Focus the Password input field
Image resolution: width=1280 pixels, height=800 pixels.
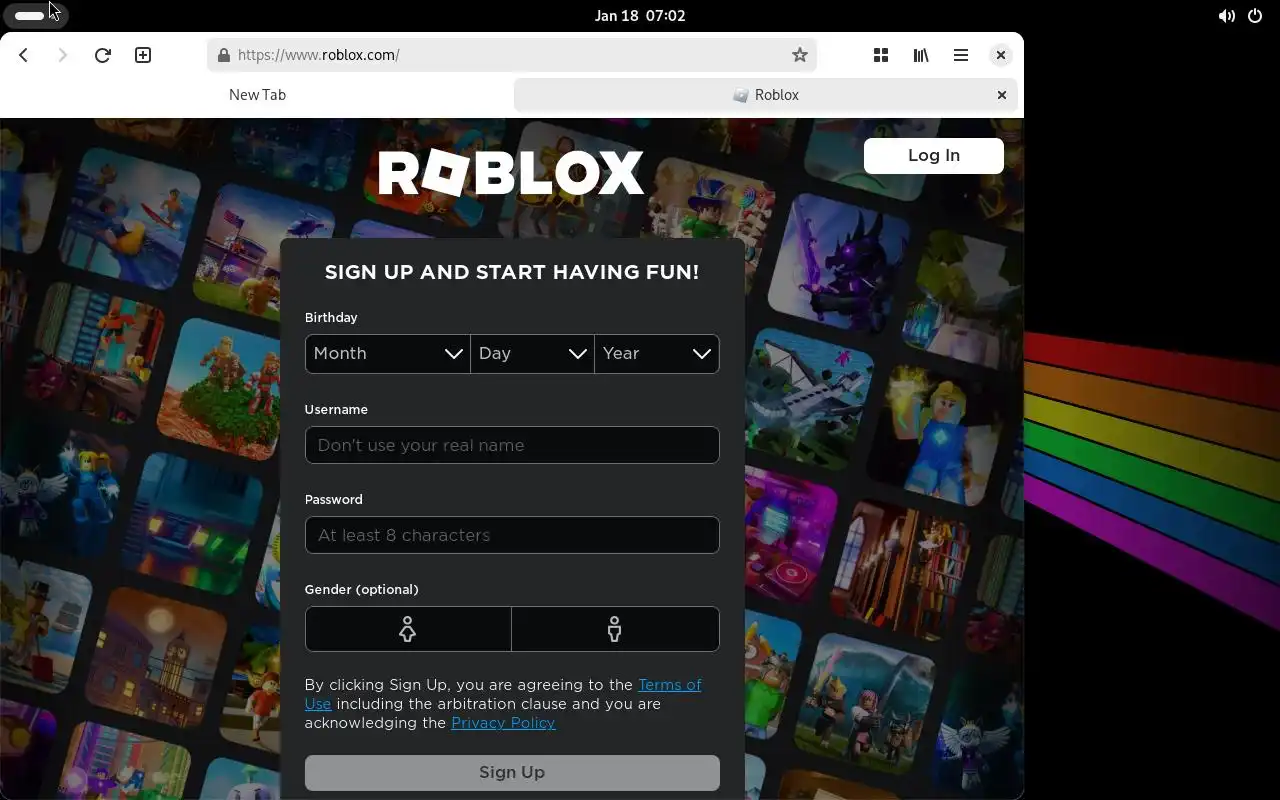512,535
